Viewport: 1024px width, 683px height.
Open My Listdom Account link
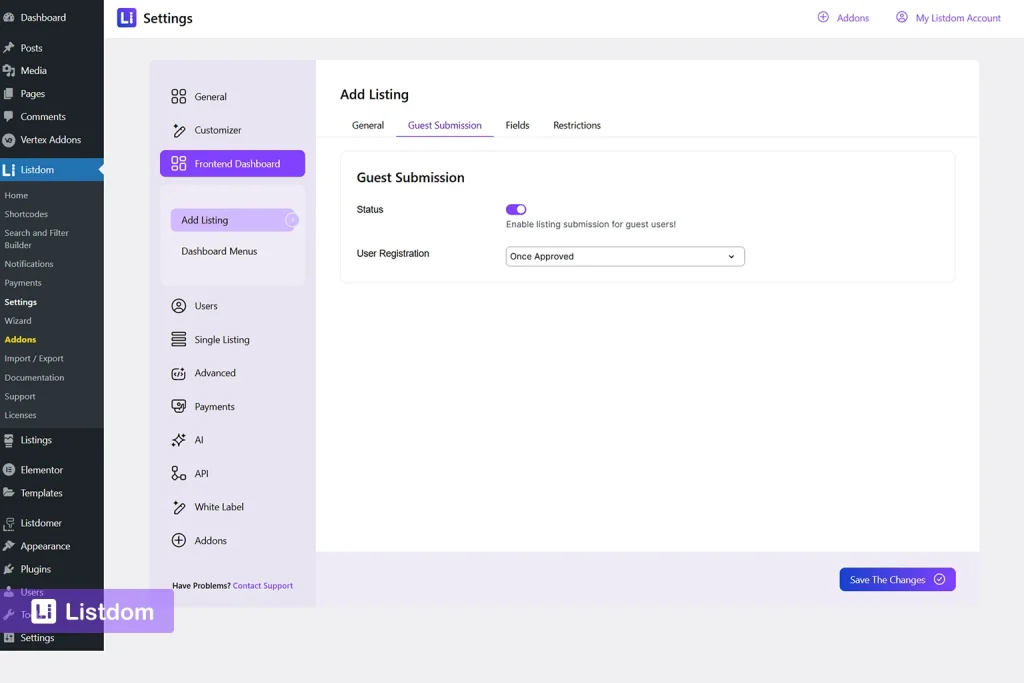[958, 18]
